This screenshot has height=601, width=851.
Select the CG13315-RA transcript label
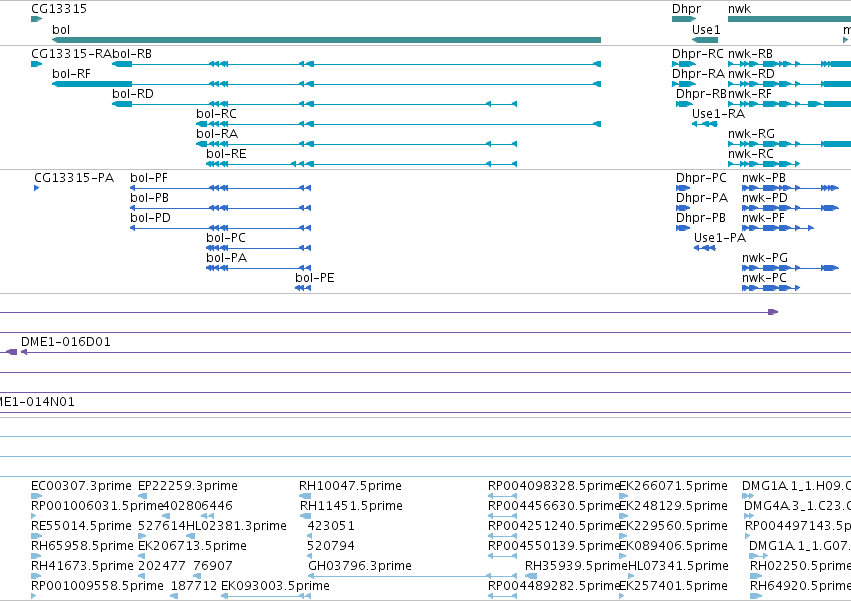coord(72,54)
